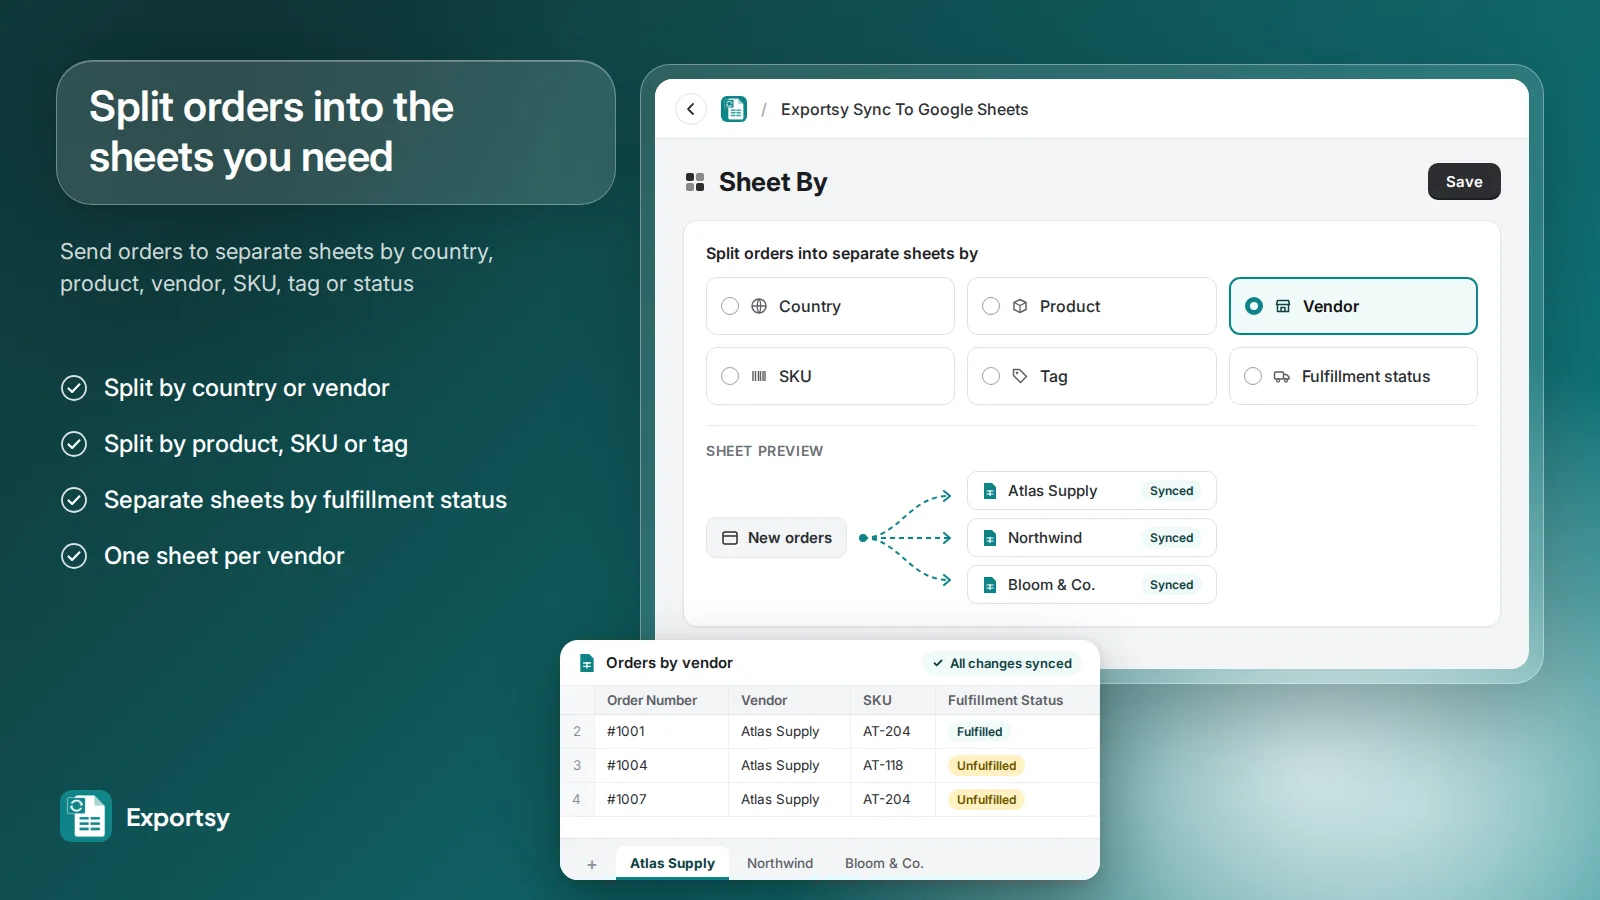Click the sheet icon next to Northwind preview
1600x900 pixels.
click(x=990, y=538)
